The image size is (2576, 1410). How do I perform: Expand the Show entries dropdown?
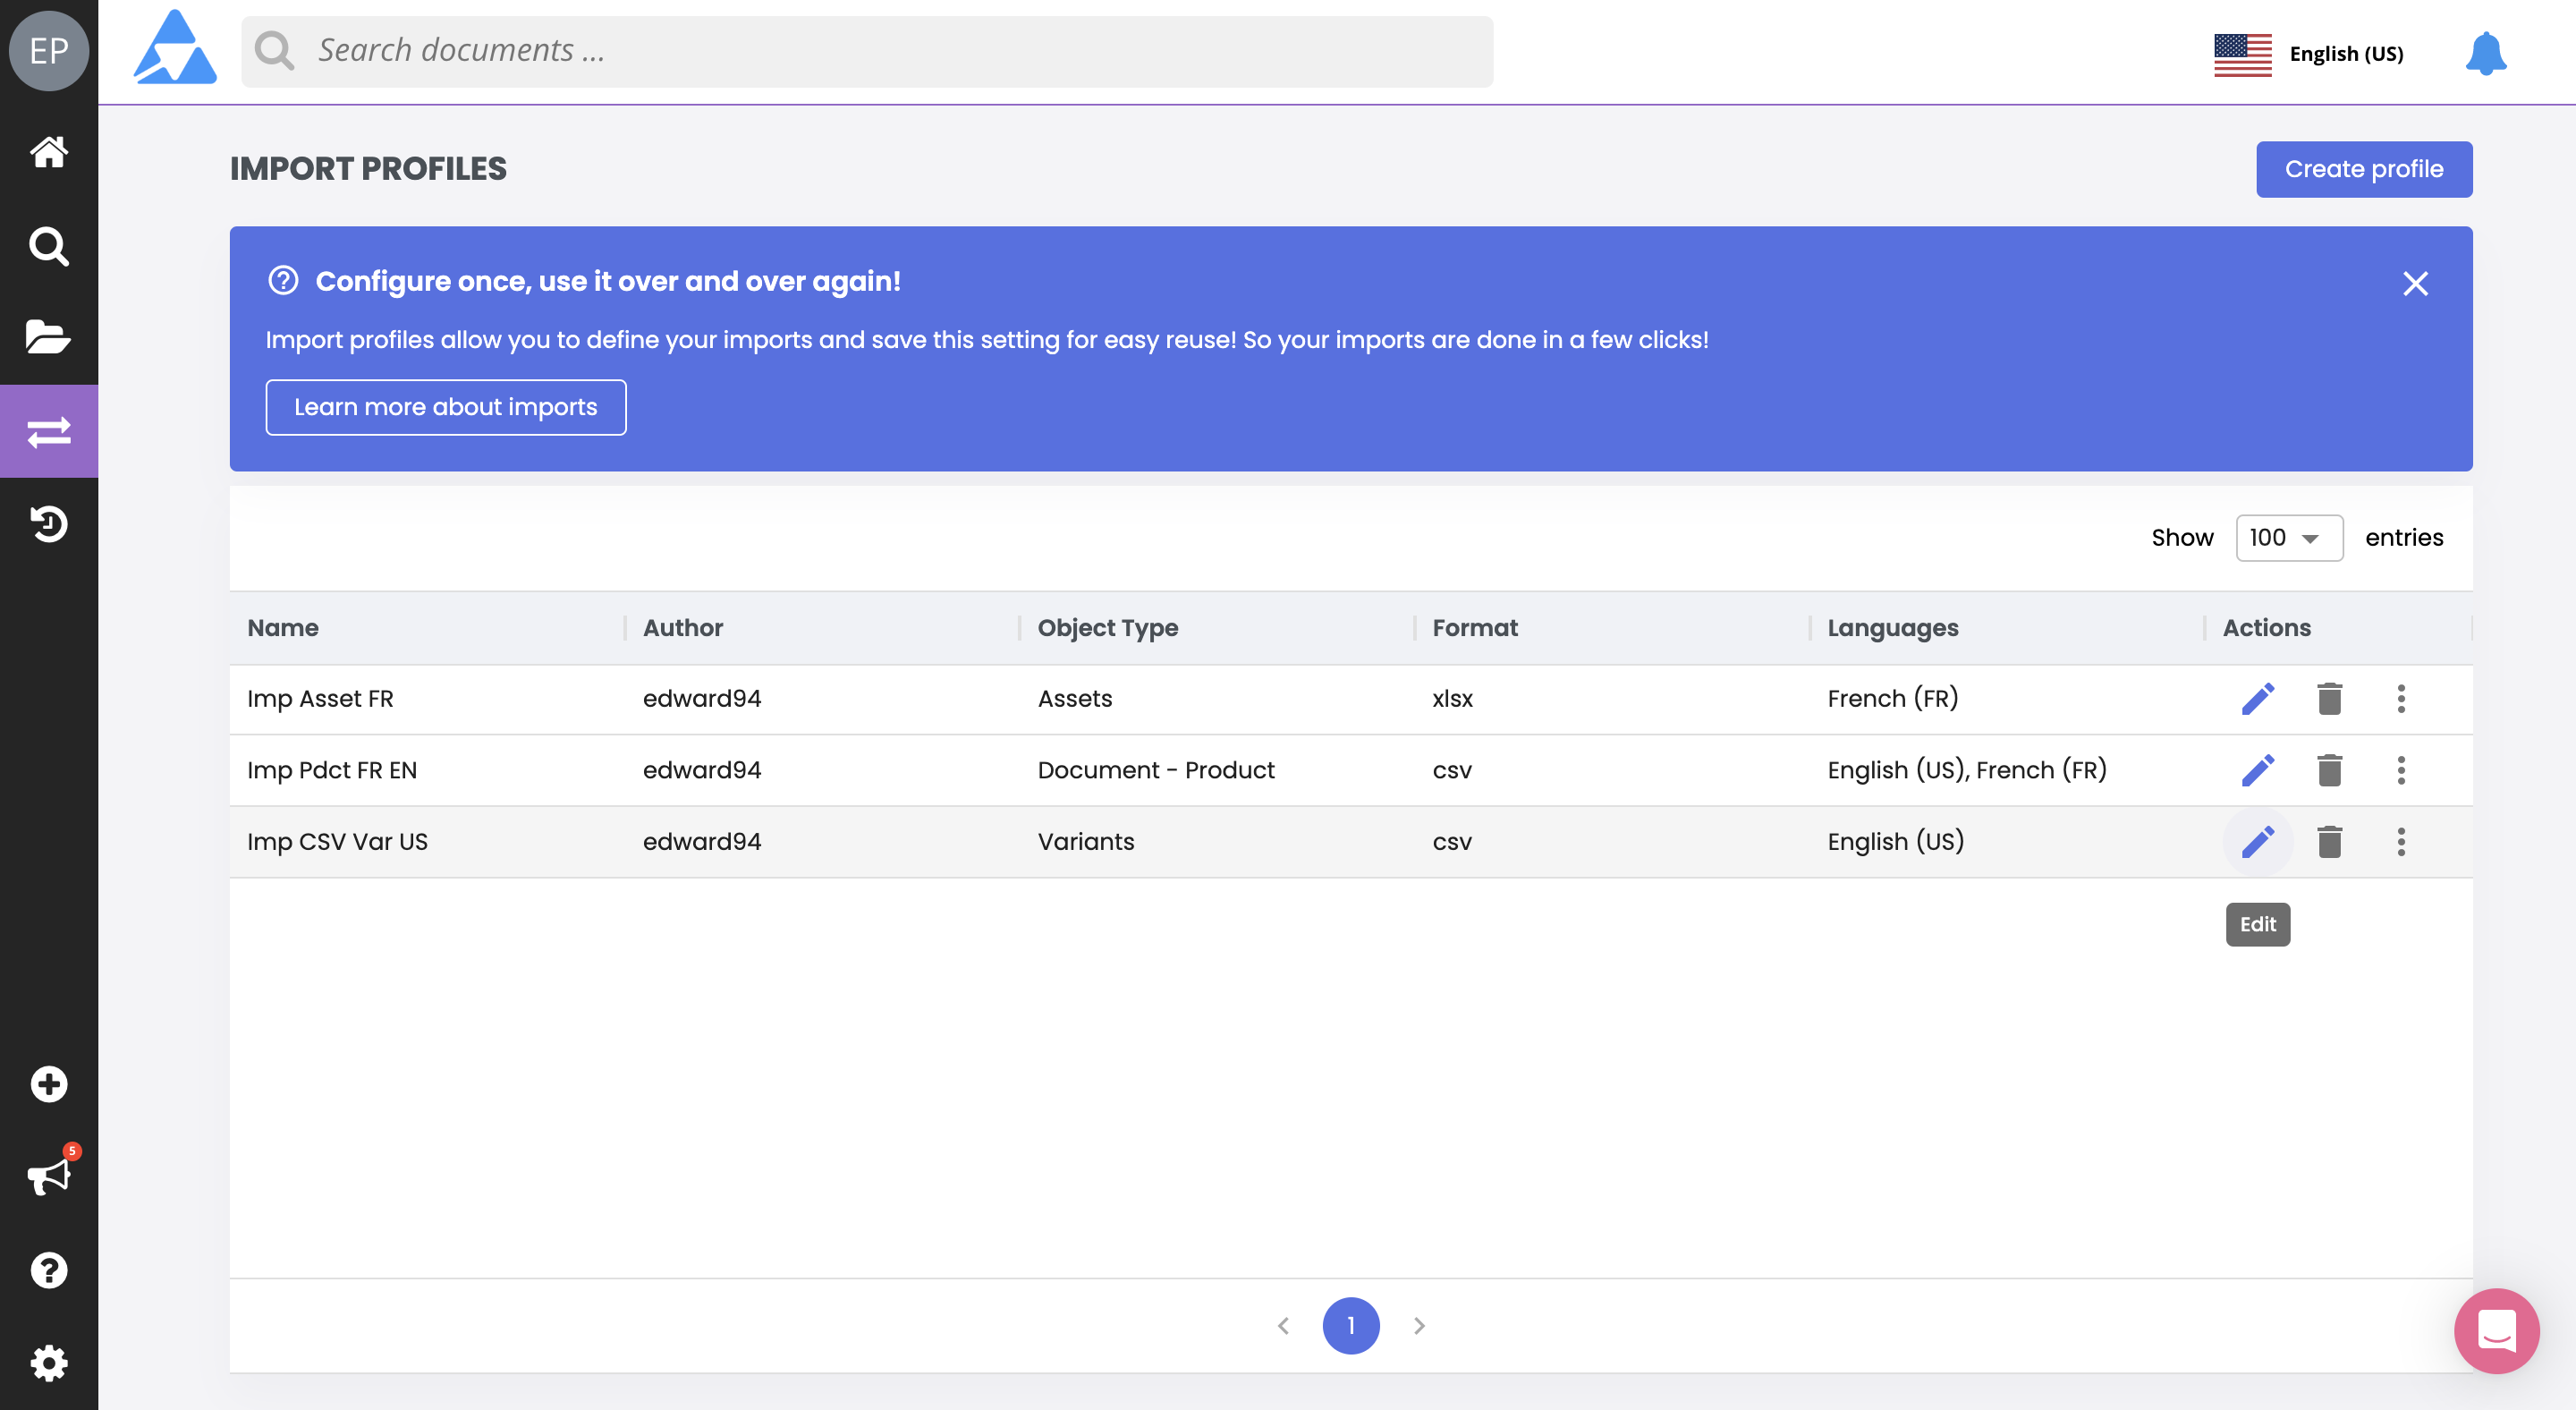coord(2288,538)
